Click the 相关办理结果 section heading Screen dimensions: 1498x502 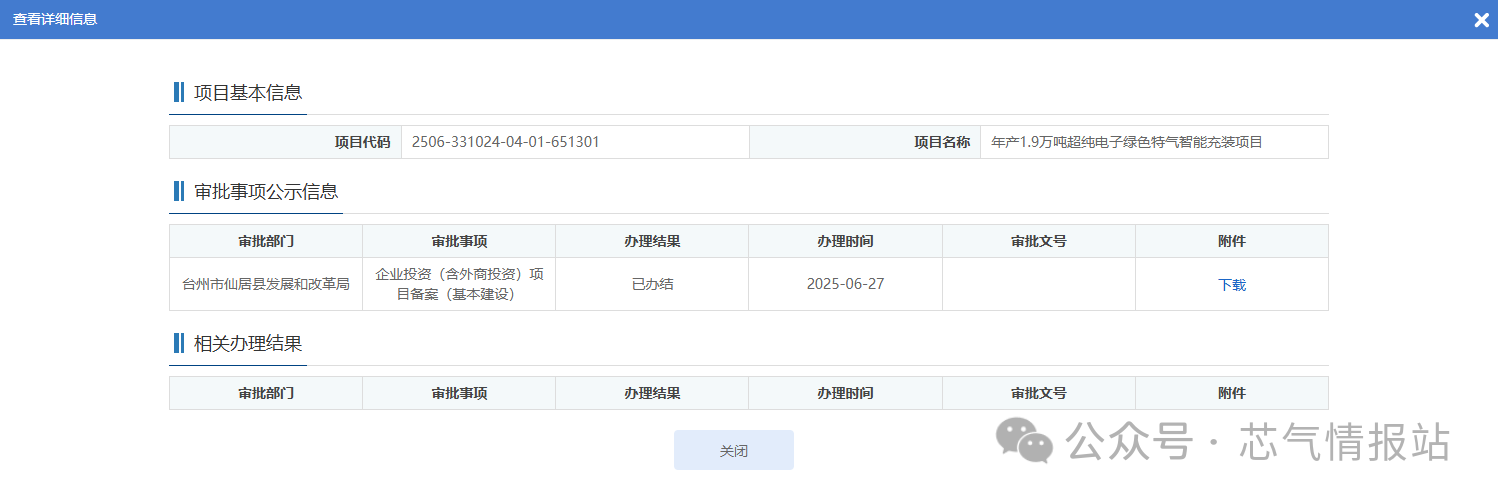(x=247, y=344)
